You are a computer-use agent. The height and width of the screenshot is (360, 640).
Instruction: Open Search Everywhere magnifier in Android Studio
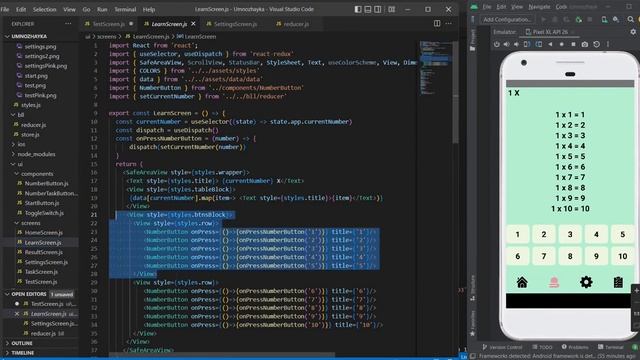[631, 19]
